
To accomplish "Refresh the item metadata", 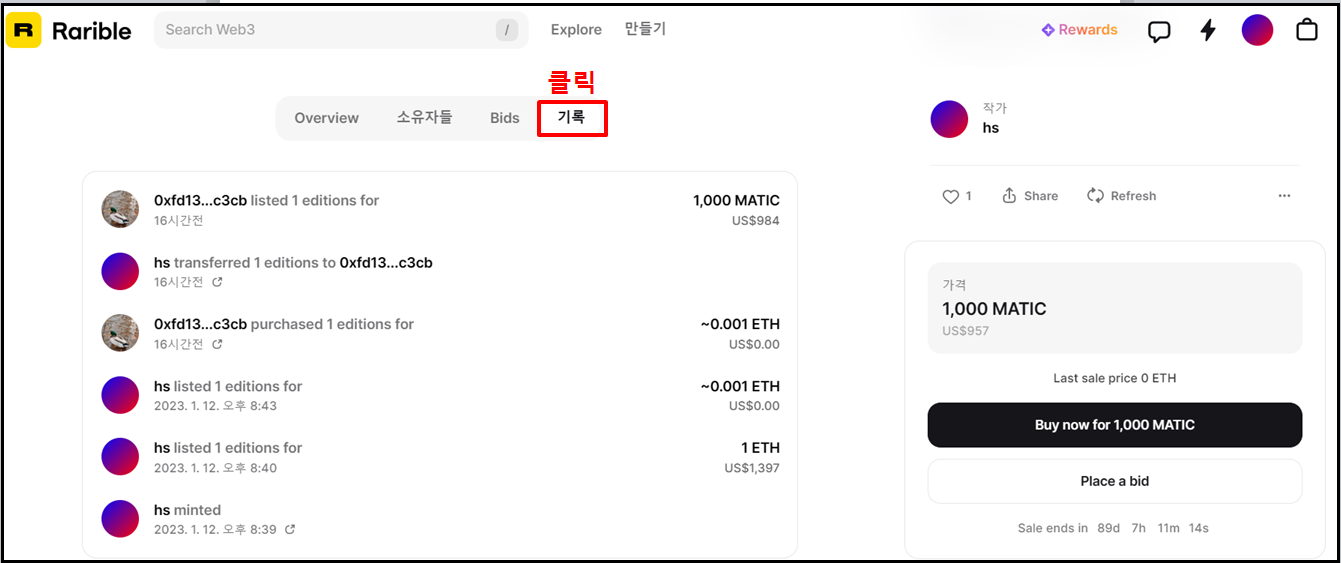I will point(1121,196).
